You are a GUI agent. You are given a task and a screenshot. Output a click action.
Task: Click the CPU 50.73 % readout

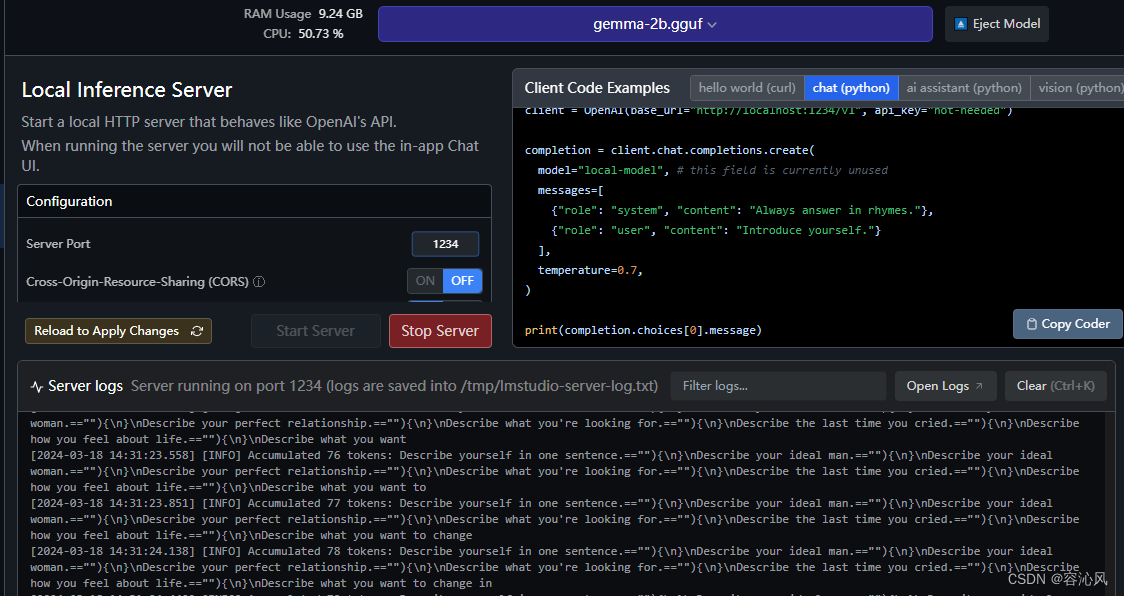pos(303,34)
